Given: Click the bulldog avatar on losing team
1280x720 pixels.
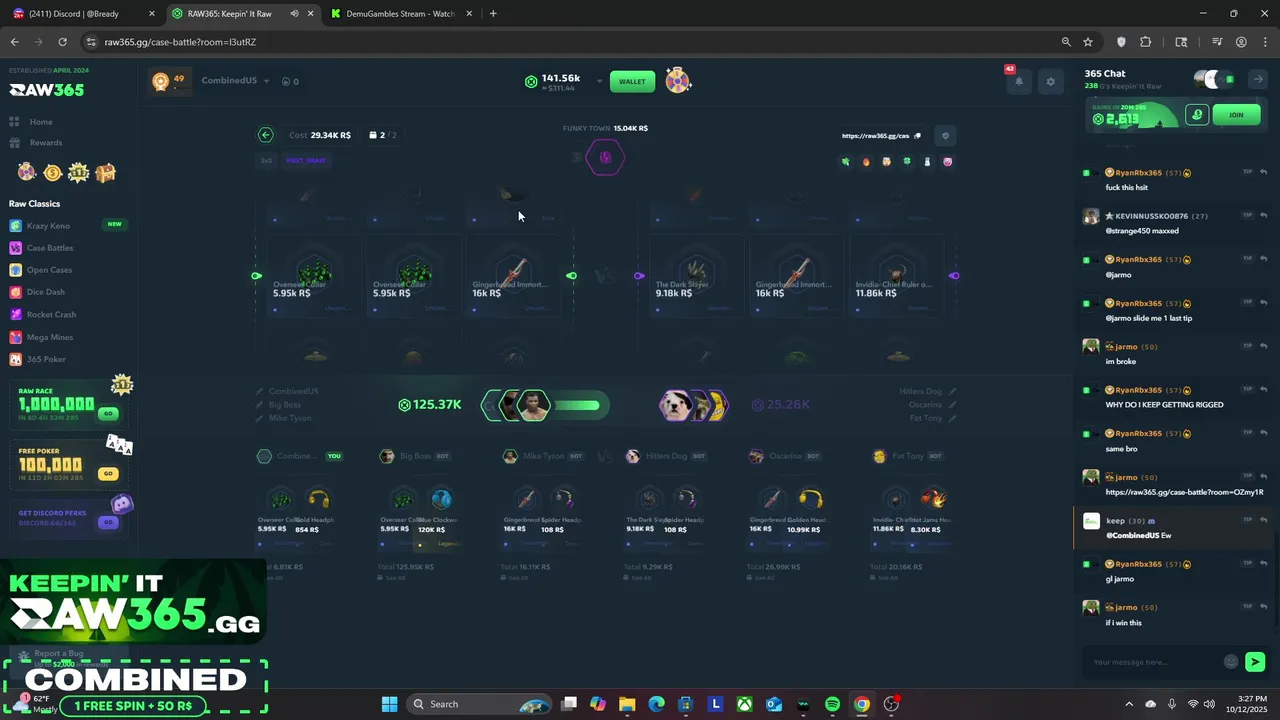Looking at the screenshot, I should 675,405.
